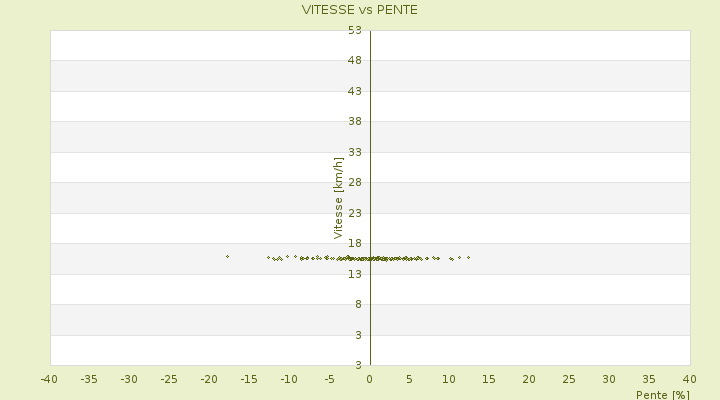The height and width of the screenshot is (400, 720).
Task: Click the 43 value on vertical axis
Action: click(355, 91)
